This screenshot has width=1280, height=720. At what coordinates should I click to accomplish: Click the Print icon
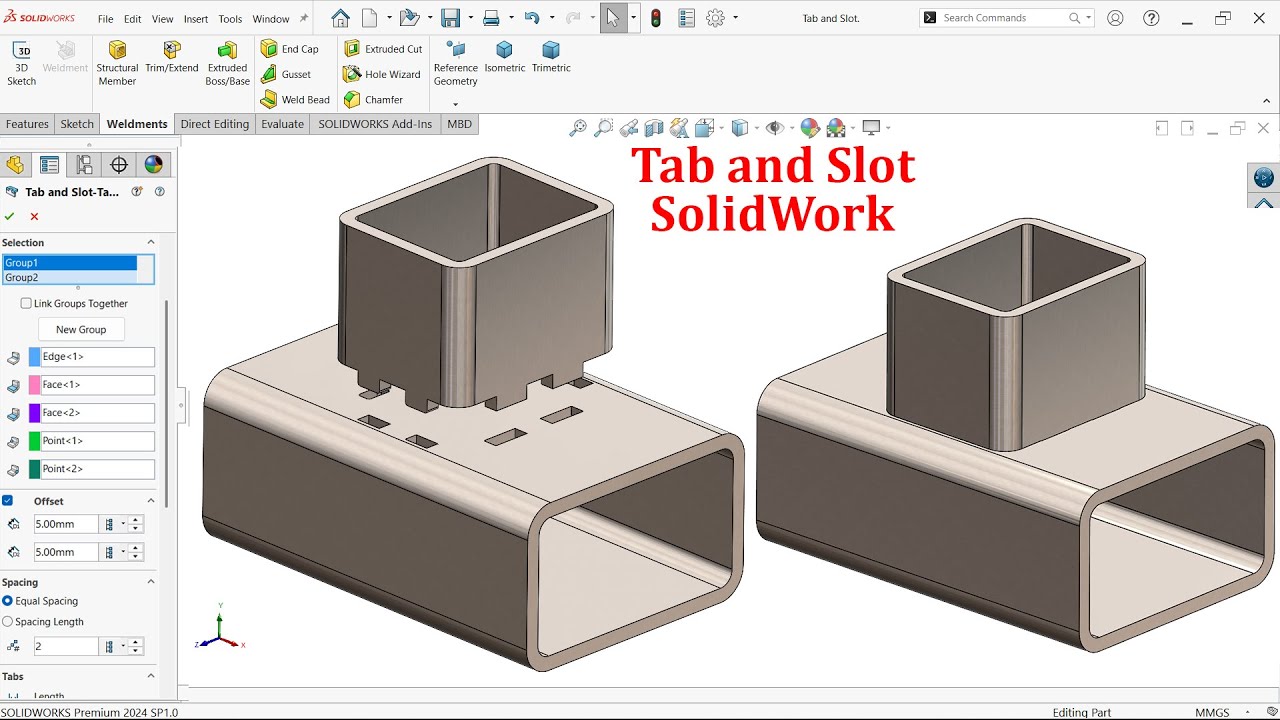point(491,18)
